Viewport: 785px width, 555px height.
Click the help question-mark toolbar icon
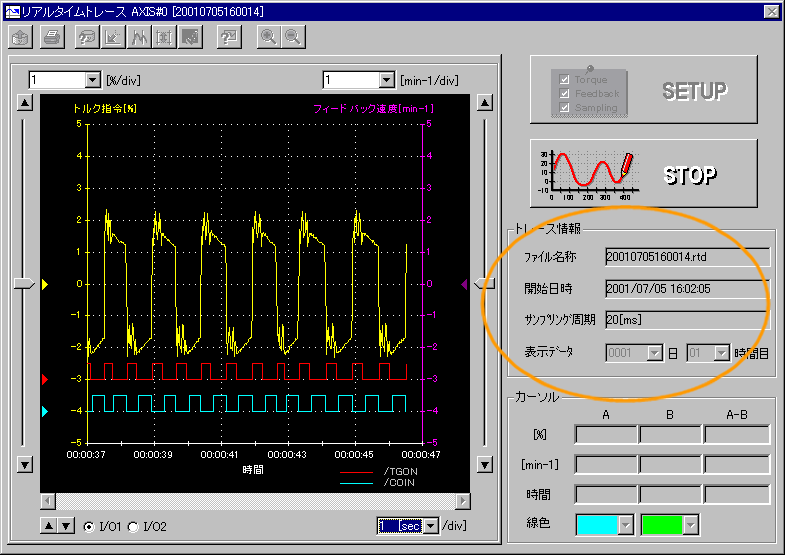[x=230, y=37]
